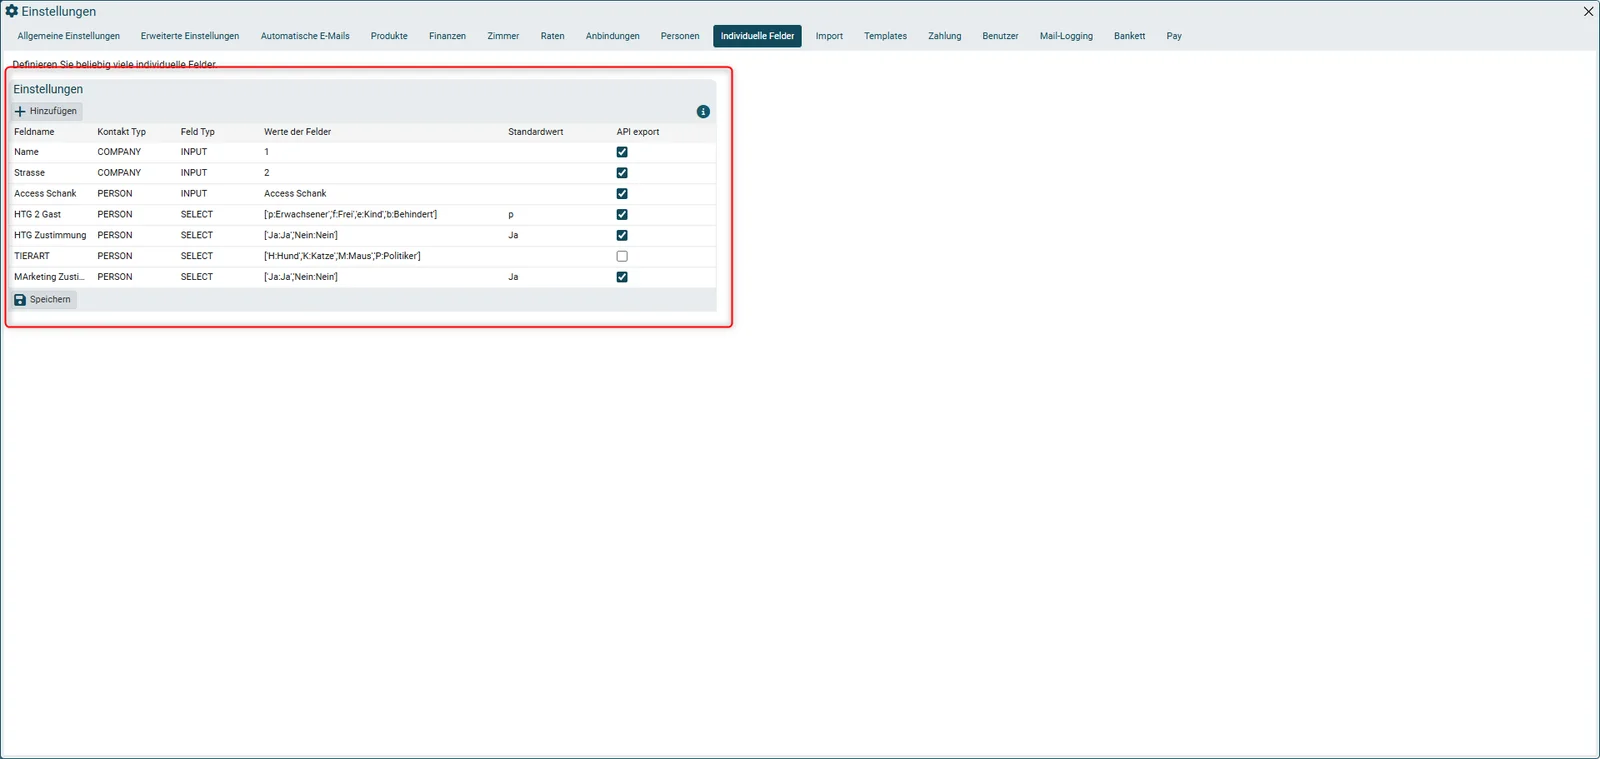Select the SELECT field type of the TIERART row
Image resolution: width=1600 pixels, height=759 pixels.
pos(197,256)
